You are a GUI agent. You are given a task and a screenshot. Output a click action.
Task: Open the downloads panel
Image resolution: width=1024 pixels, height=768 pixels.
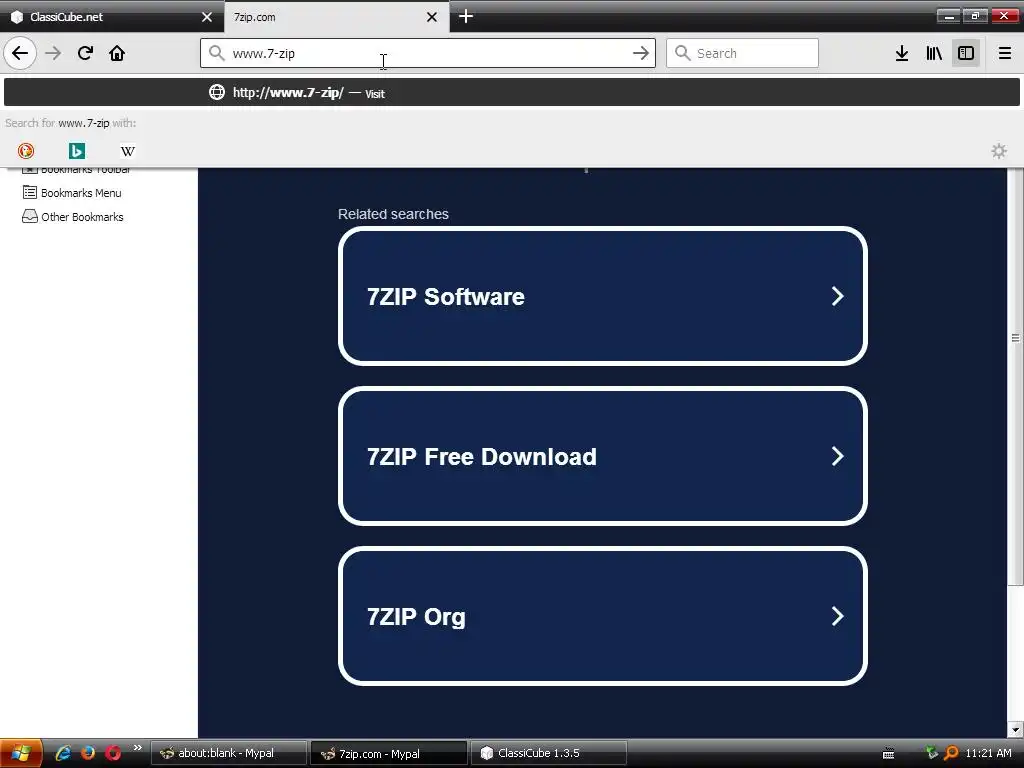pos(902,53)
